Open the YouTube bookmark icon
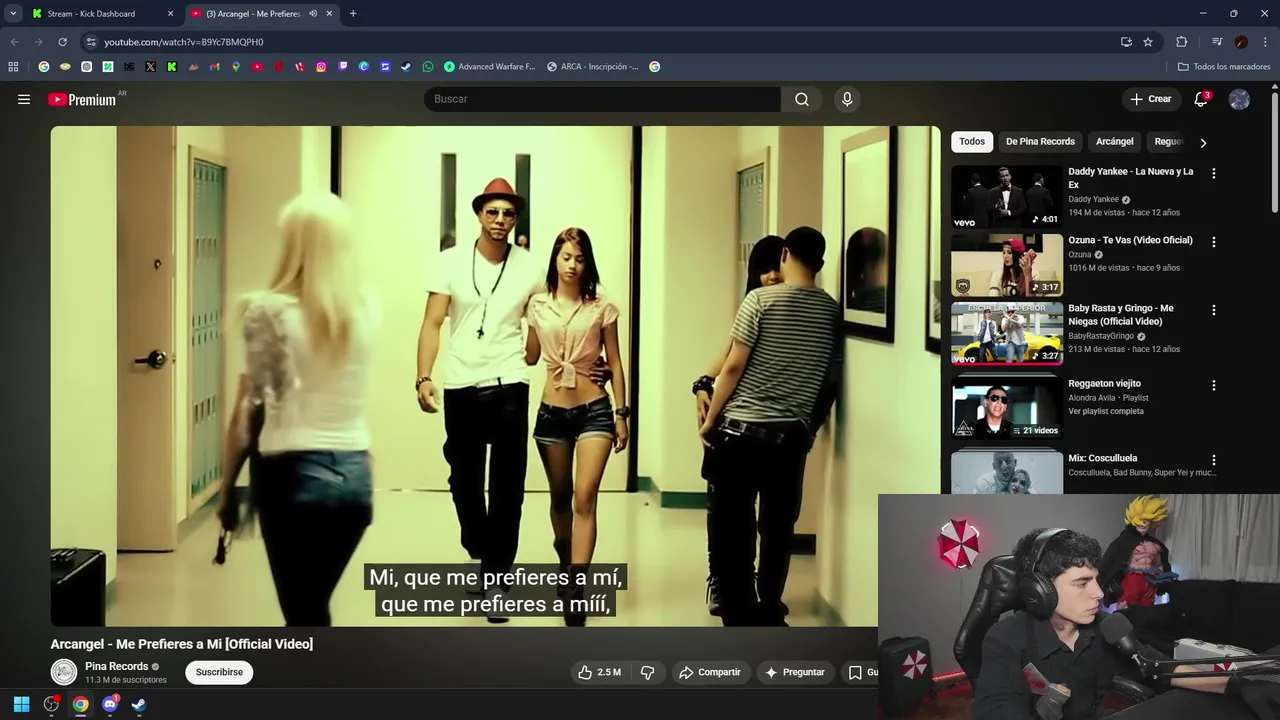The image size is (1280, 720). [258, 67]
